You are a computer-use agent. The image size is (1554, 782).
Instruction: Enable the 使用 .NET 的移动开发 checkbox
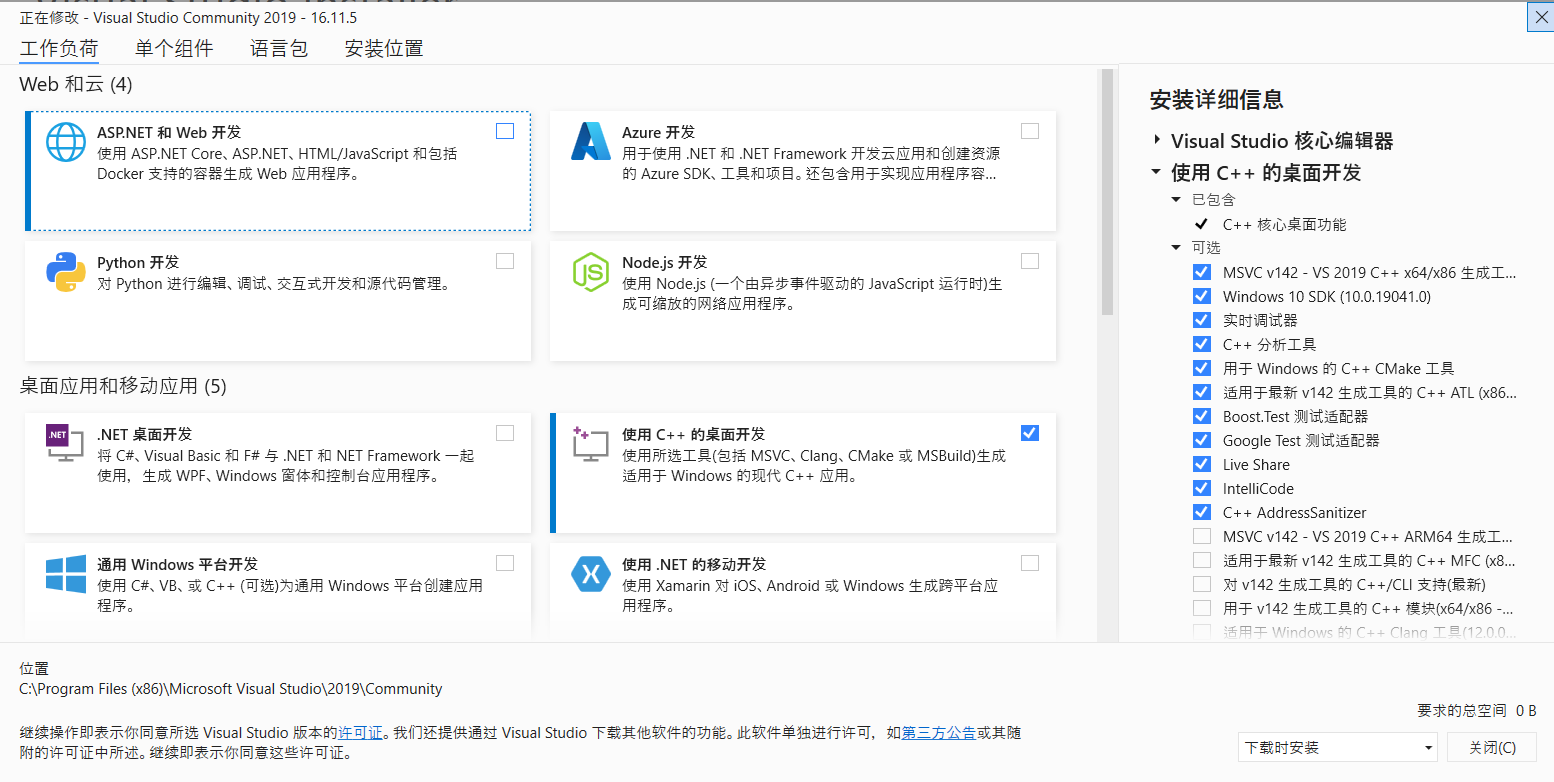pyautogui.click(x=1030, y=563)
